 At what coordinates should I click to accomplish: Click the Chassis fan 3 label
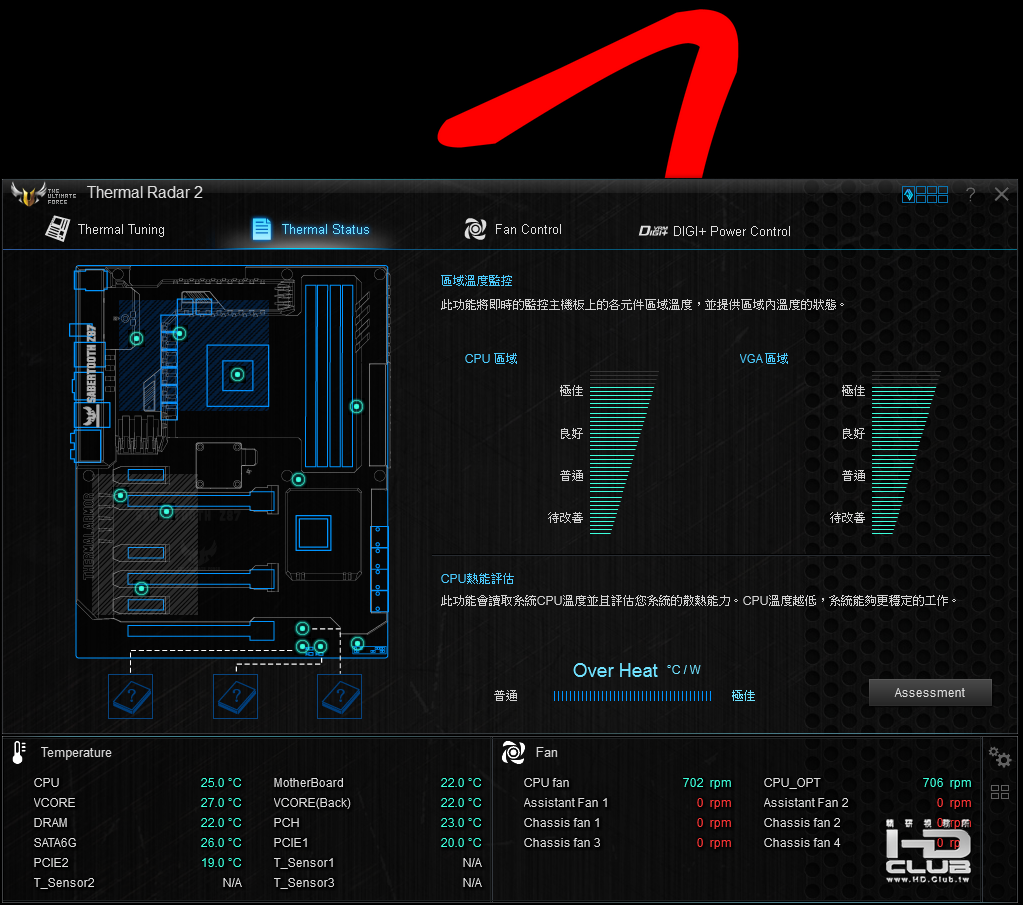click(562, 843)
